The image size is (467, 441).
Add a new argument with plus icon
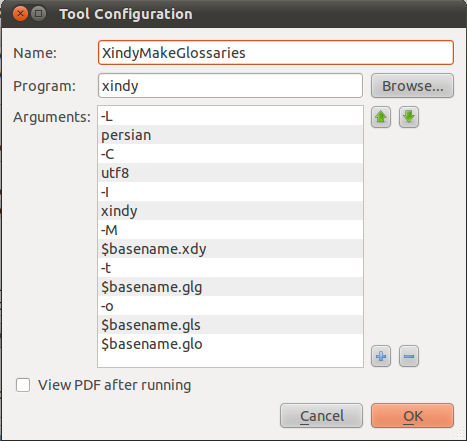(x=381, y=356)
